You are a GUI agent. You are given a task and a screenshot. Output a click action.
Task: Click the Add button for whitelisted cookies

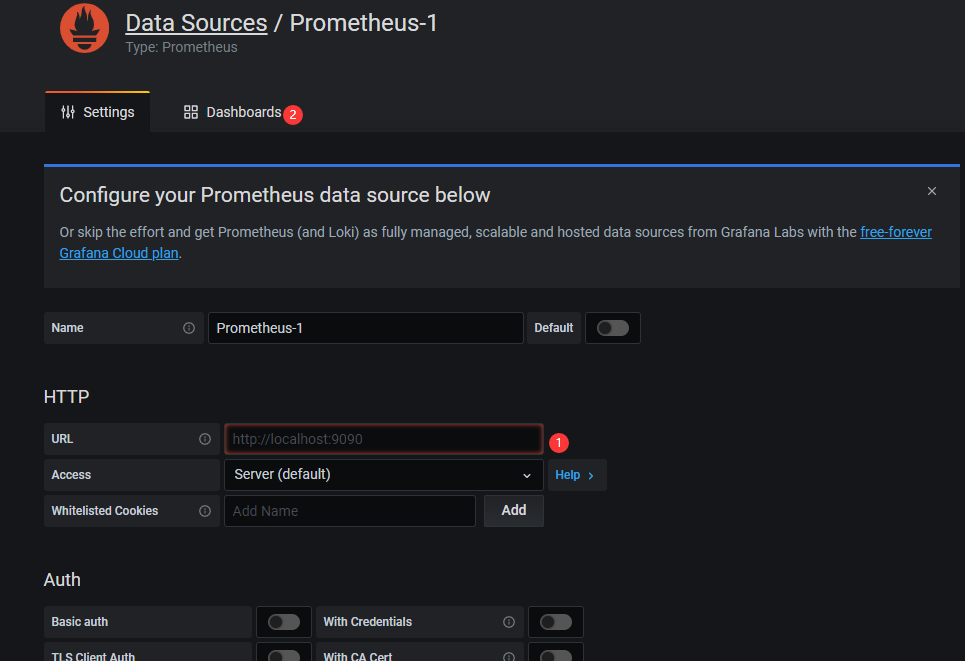(x=514, y=511)
